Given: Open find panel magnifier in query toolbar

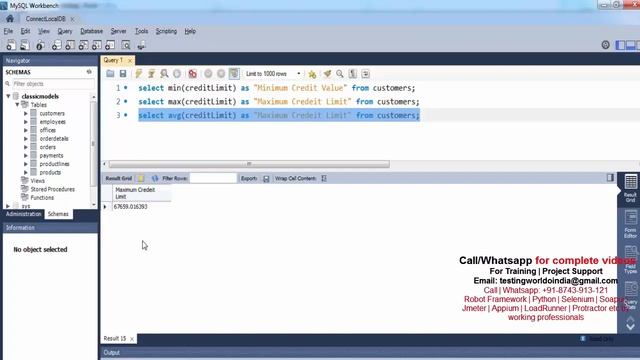Looking at the screenshot, I should pos(340,74).
